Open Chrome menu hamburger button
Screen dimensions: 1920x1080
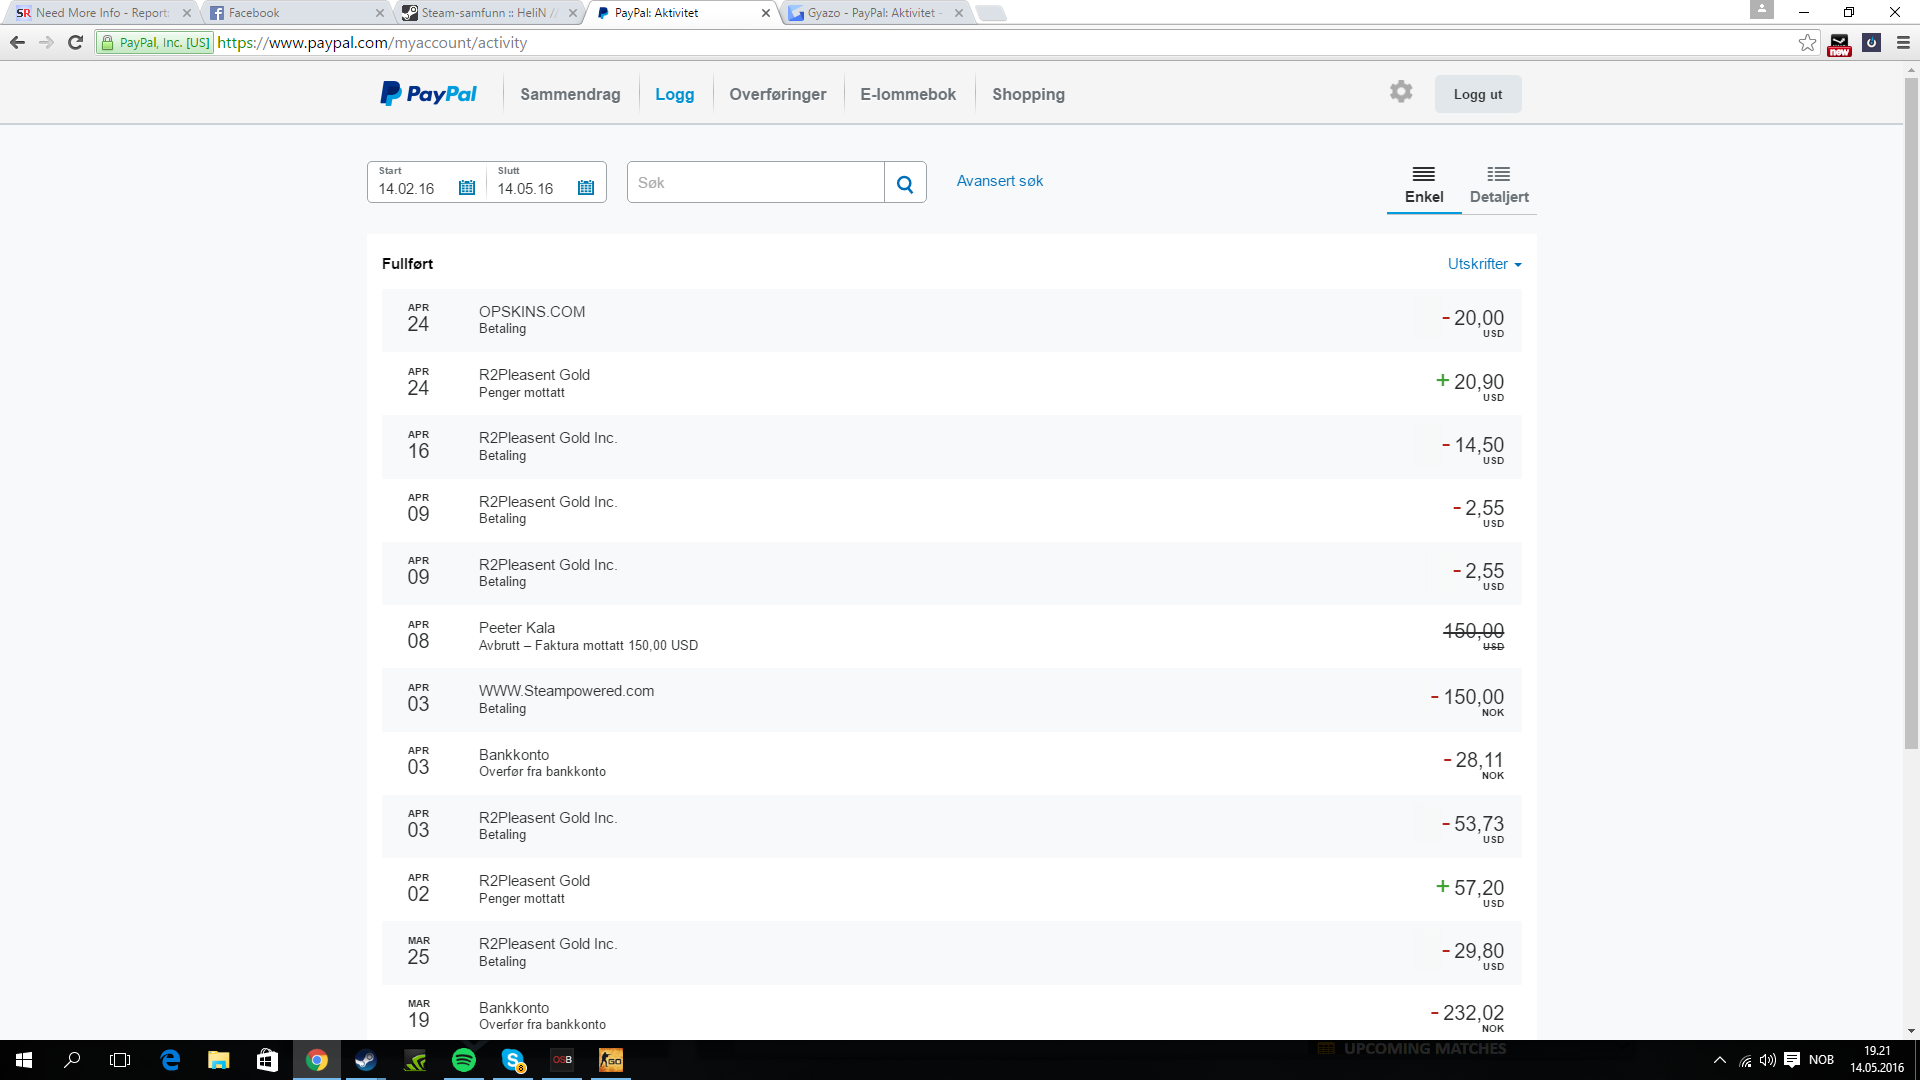point(1903,43)
